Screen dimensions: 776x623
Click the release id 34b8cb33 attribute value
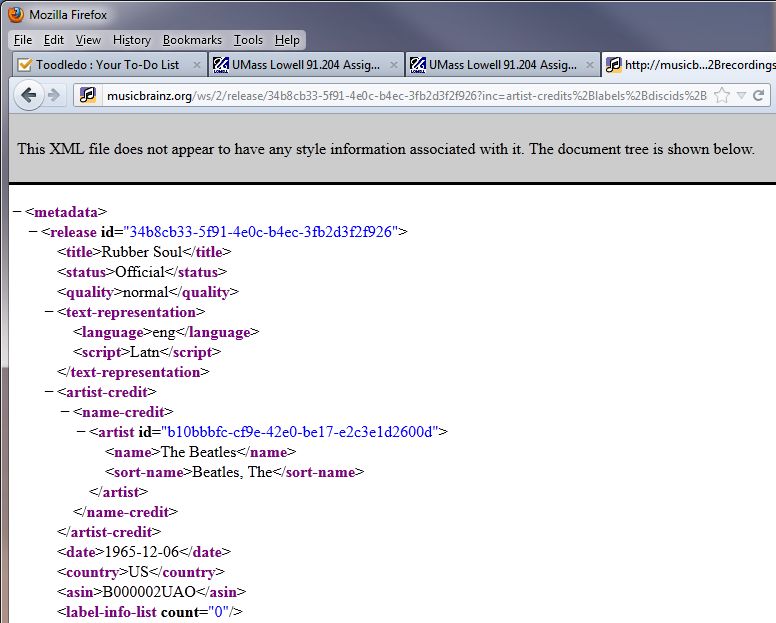(261, 232)
